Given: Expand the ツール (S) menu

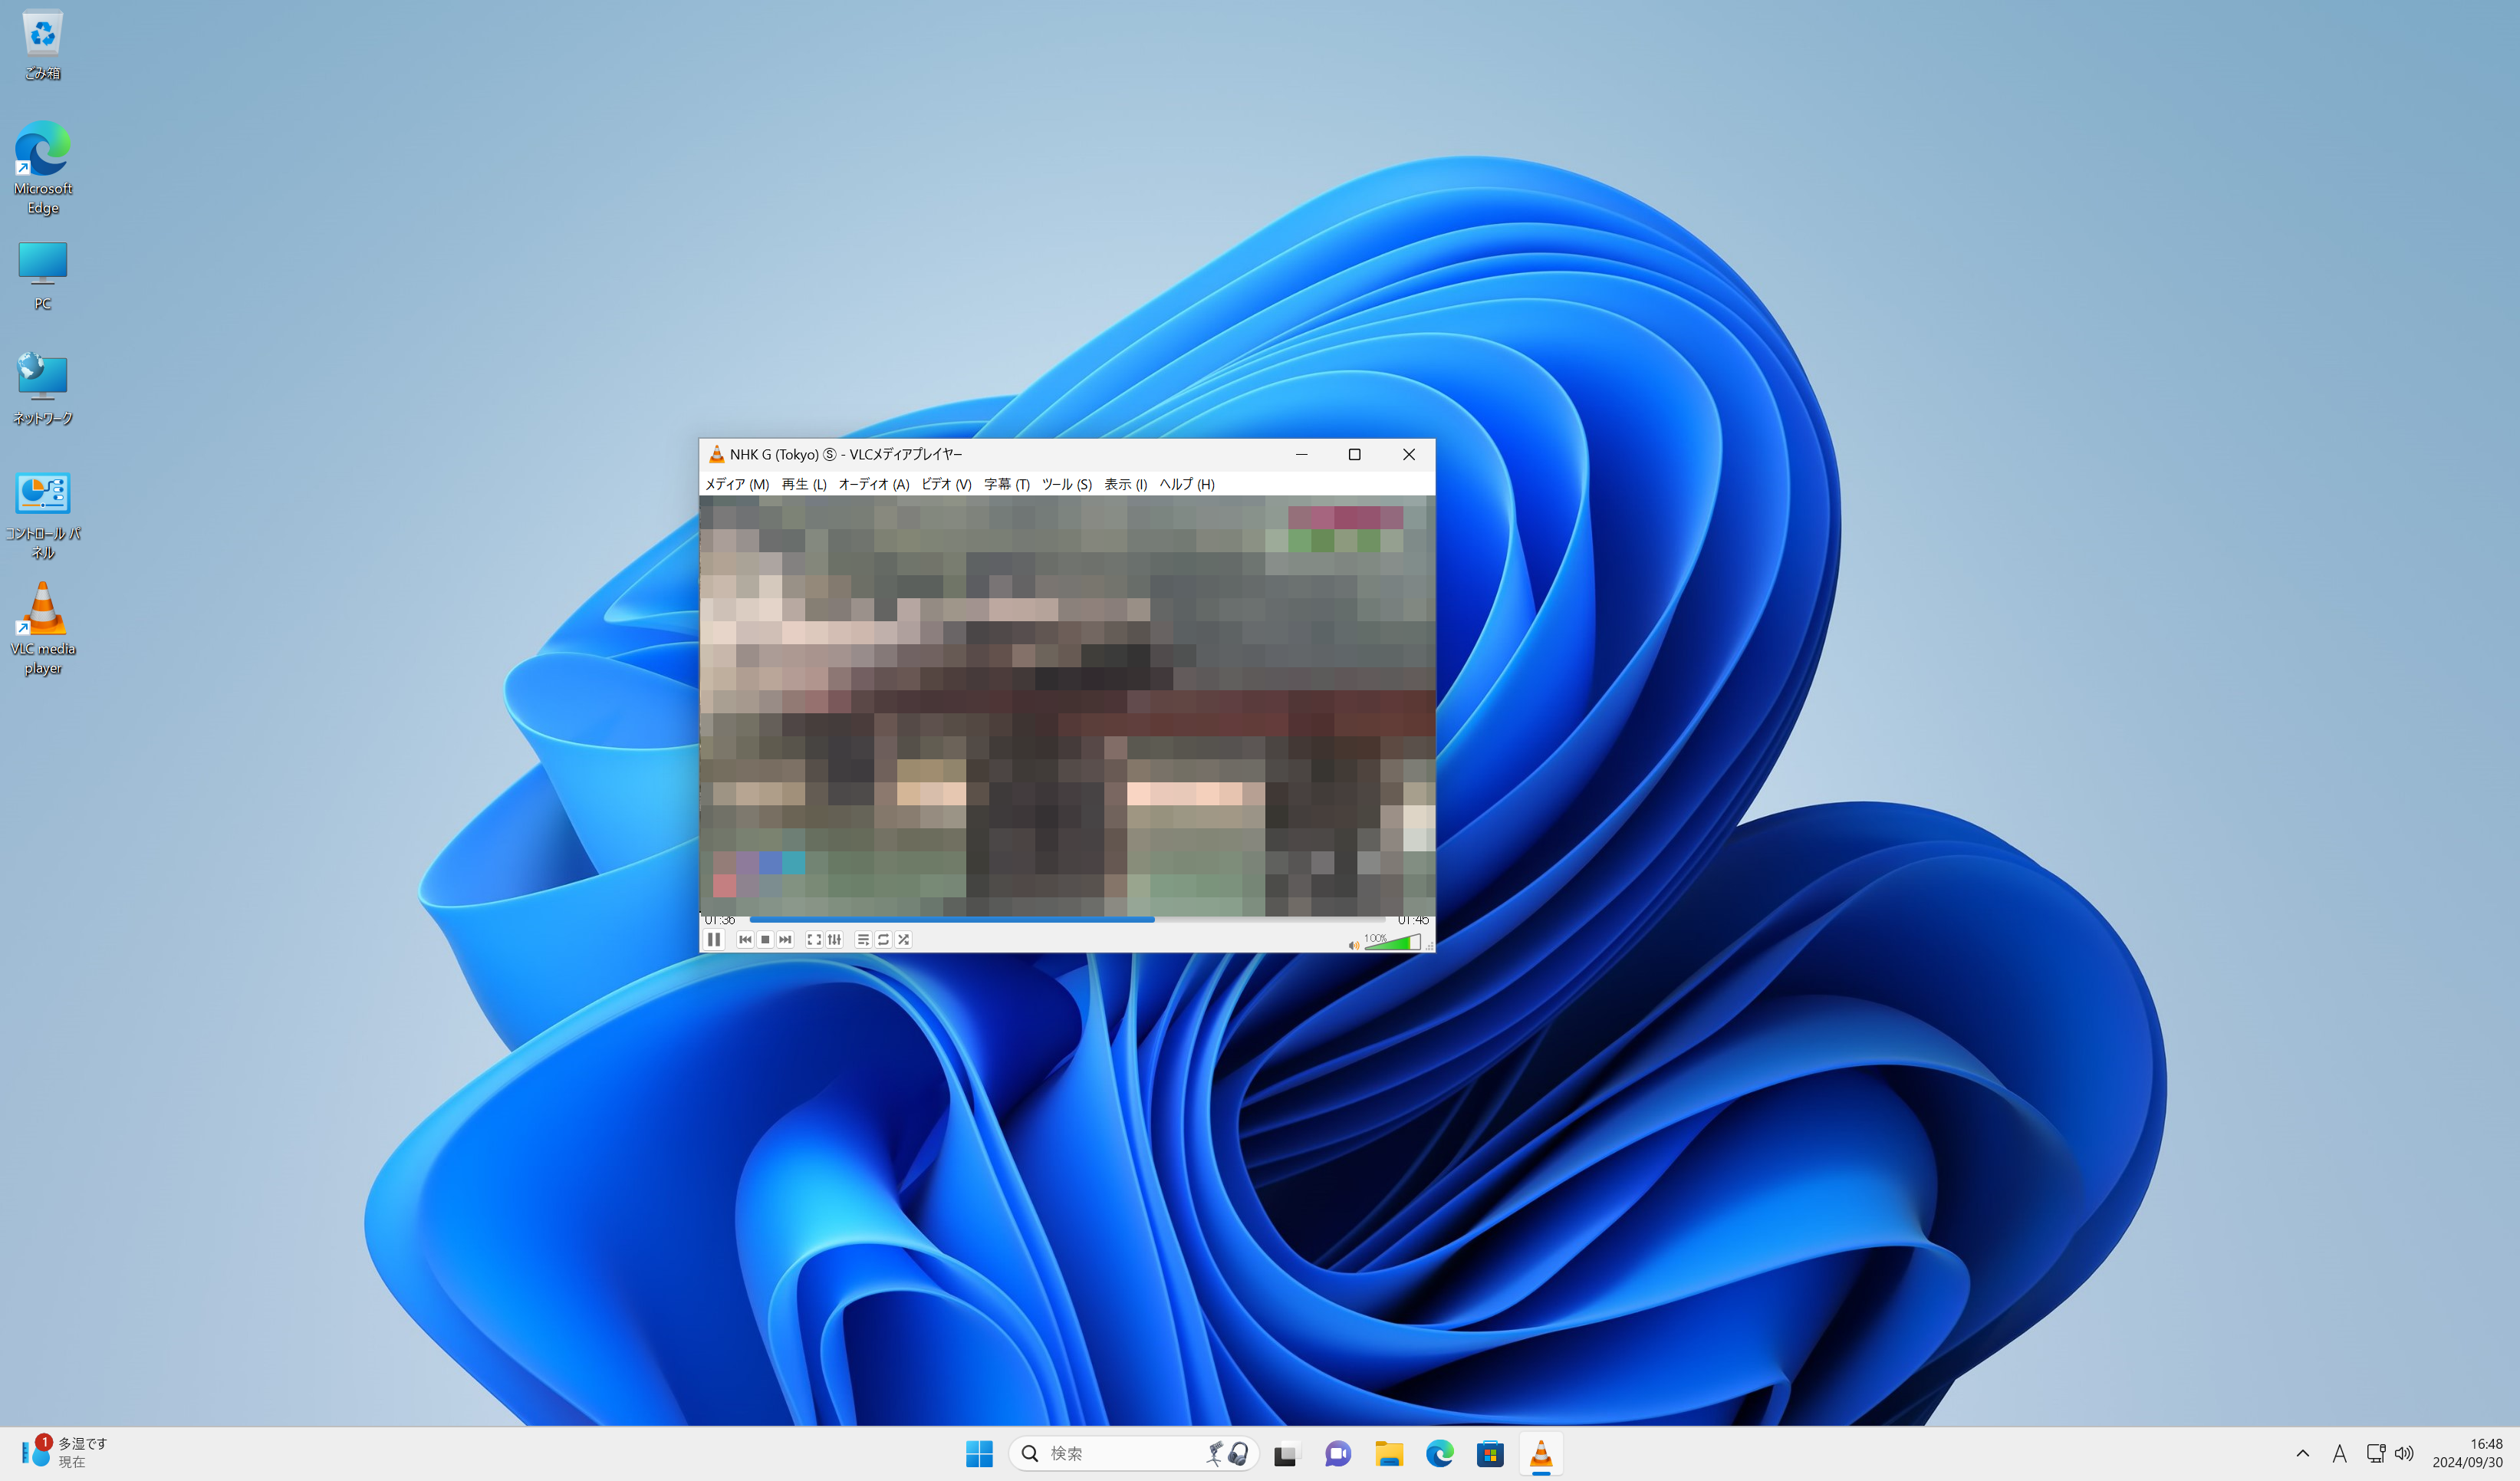Looking at the screenshot, I should pos(1066,484).
